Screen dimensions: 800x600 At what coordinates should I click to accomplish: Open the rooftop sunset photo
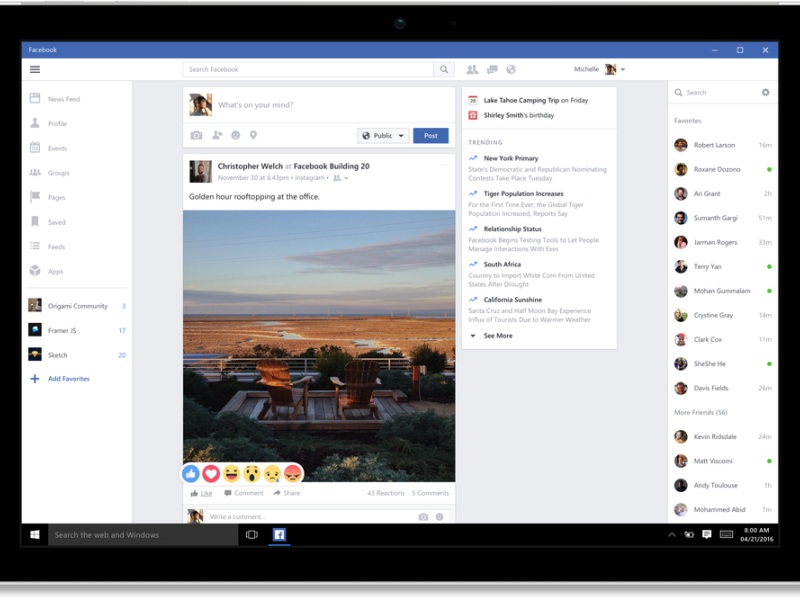pyautogui.click(x=319, y=346)
